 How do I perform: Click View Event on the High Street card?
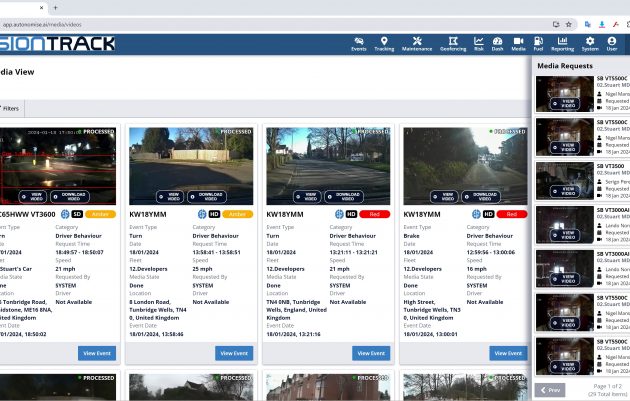tap(508, 353)
